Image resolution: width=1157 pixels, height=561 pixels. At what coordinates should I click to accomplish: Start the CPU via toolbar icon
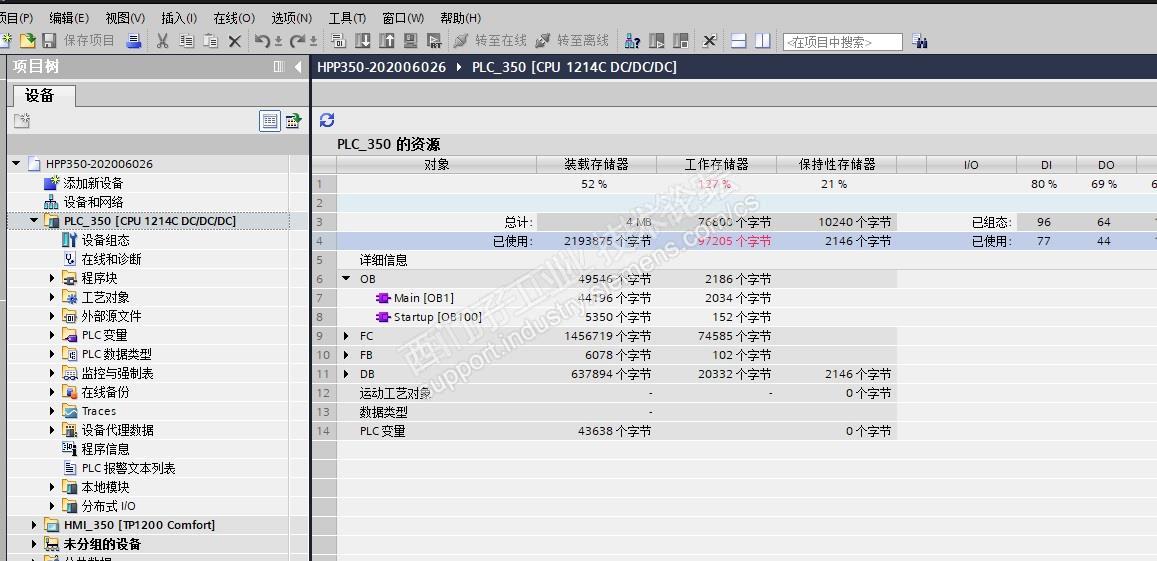[657, 41]
